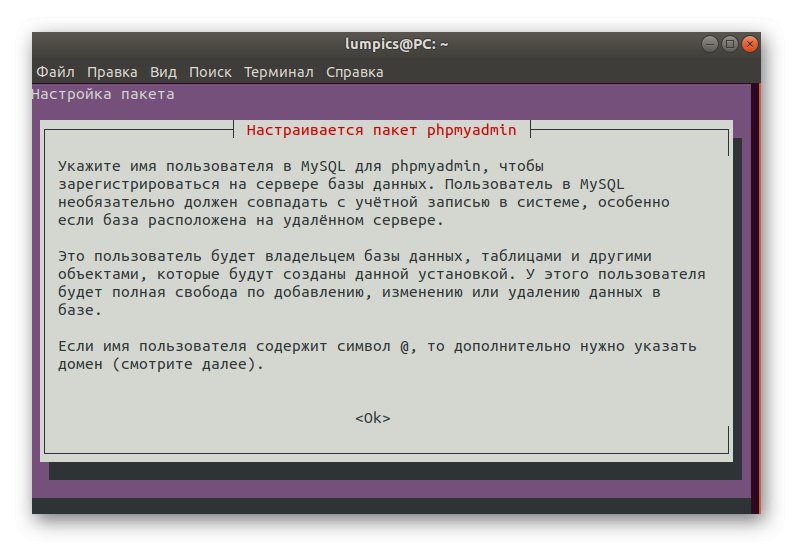Click the 'Настройка пакета' header text
The height and width of the screenshot is (546, 793).
coord(103,94)
